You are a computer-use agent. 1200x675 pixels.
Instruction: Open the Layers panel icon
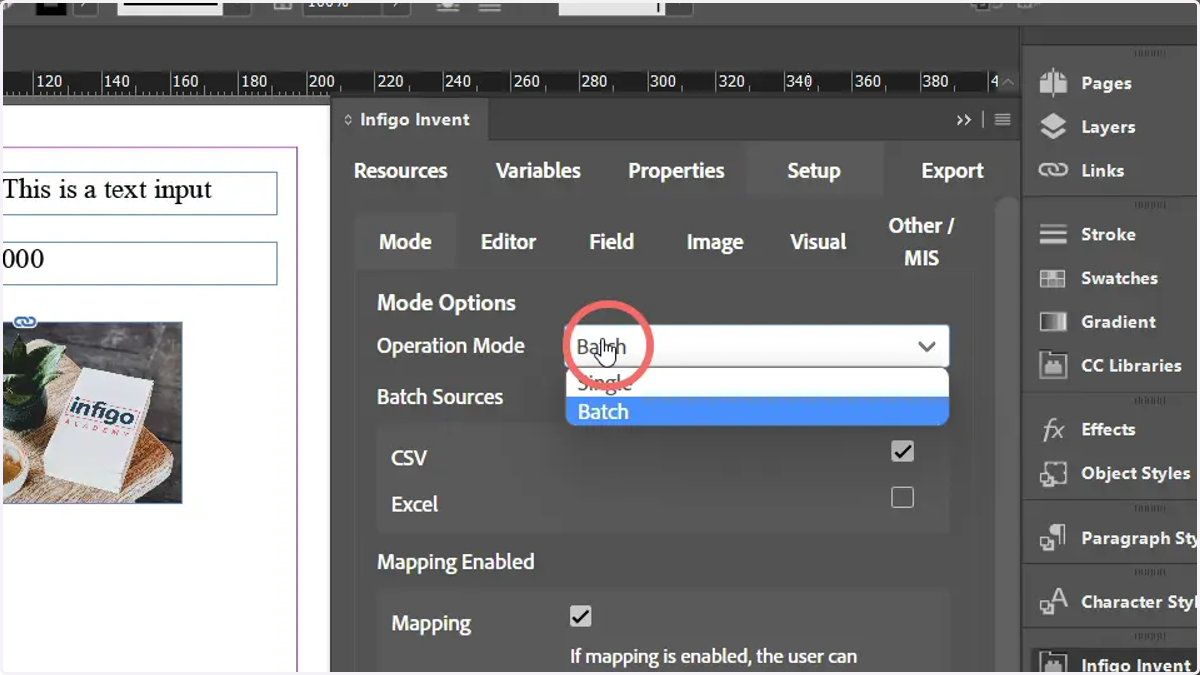coord(1053,127)
